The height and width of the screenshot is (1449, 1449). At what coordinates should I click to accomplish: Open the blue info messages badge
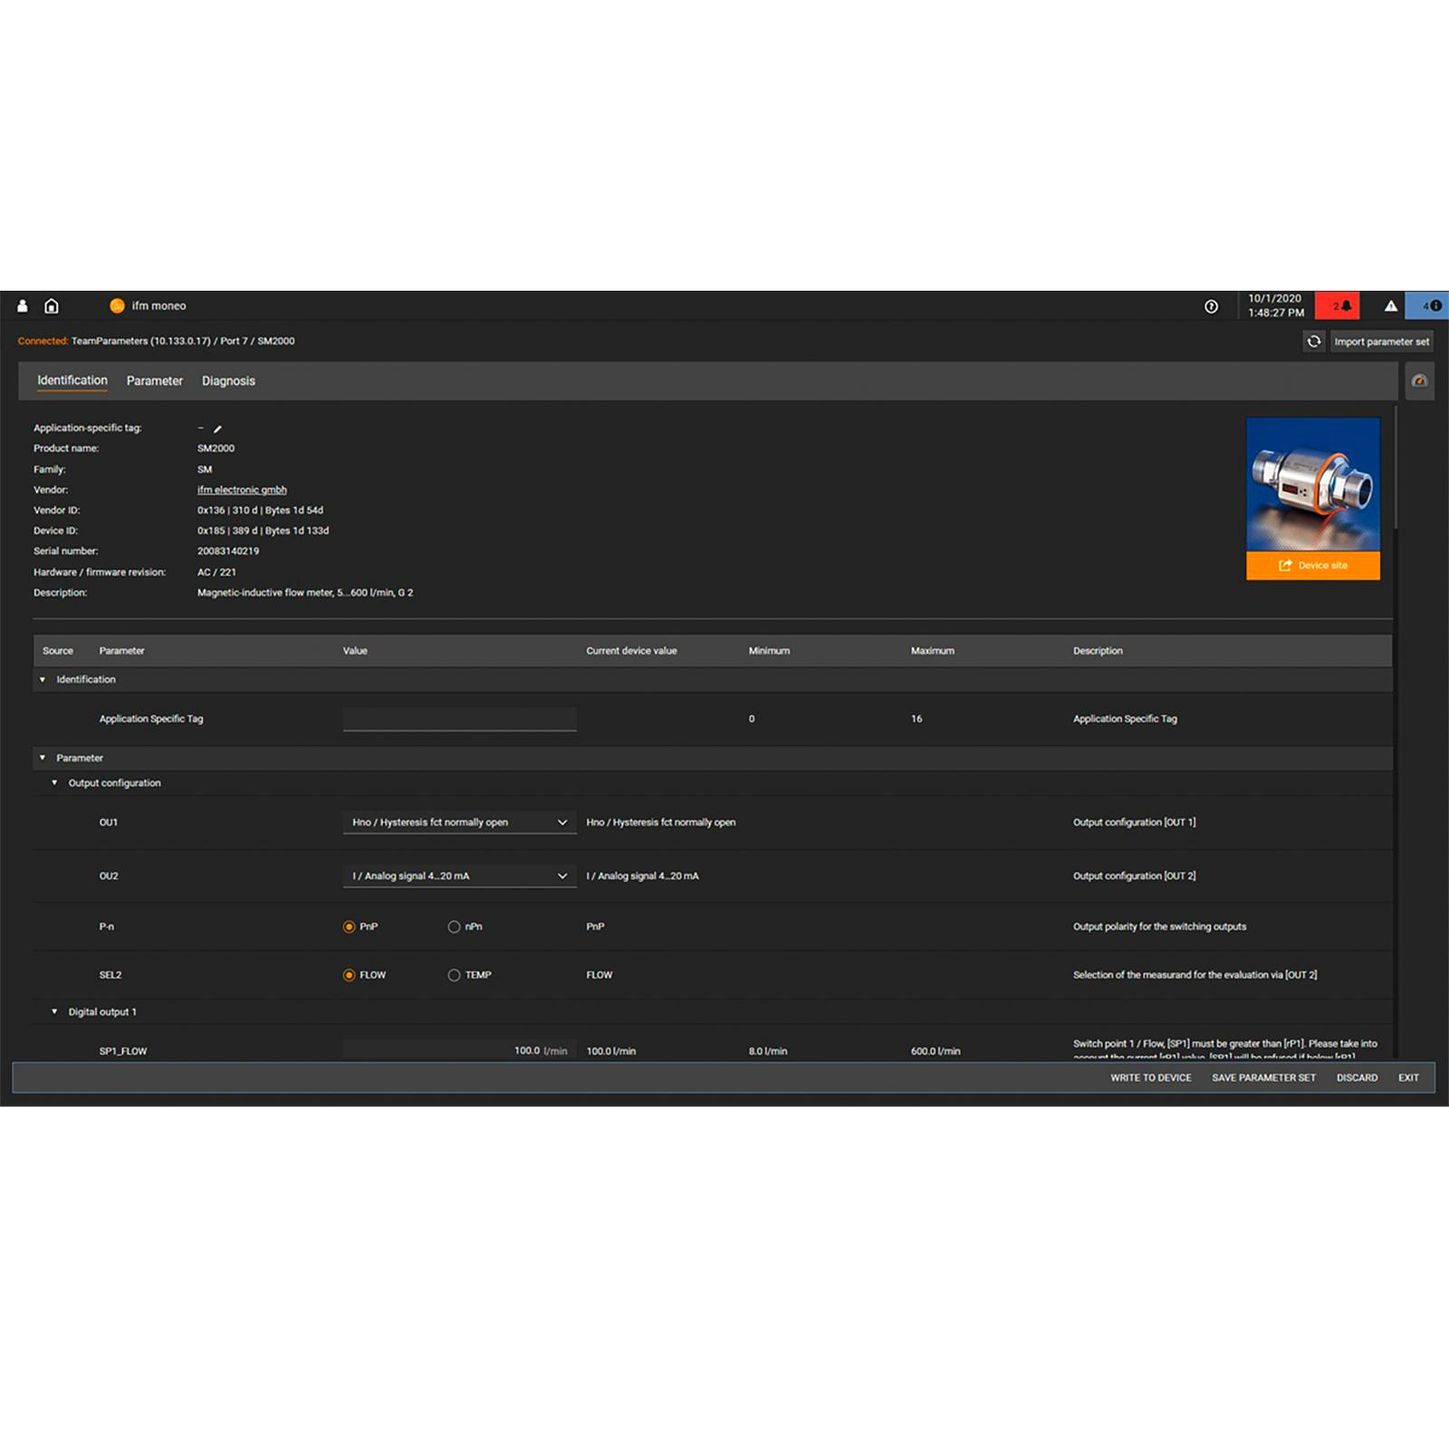[1430, 306]
